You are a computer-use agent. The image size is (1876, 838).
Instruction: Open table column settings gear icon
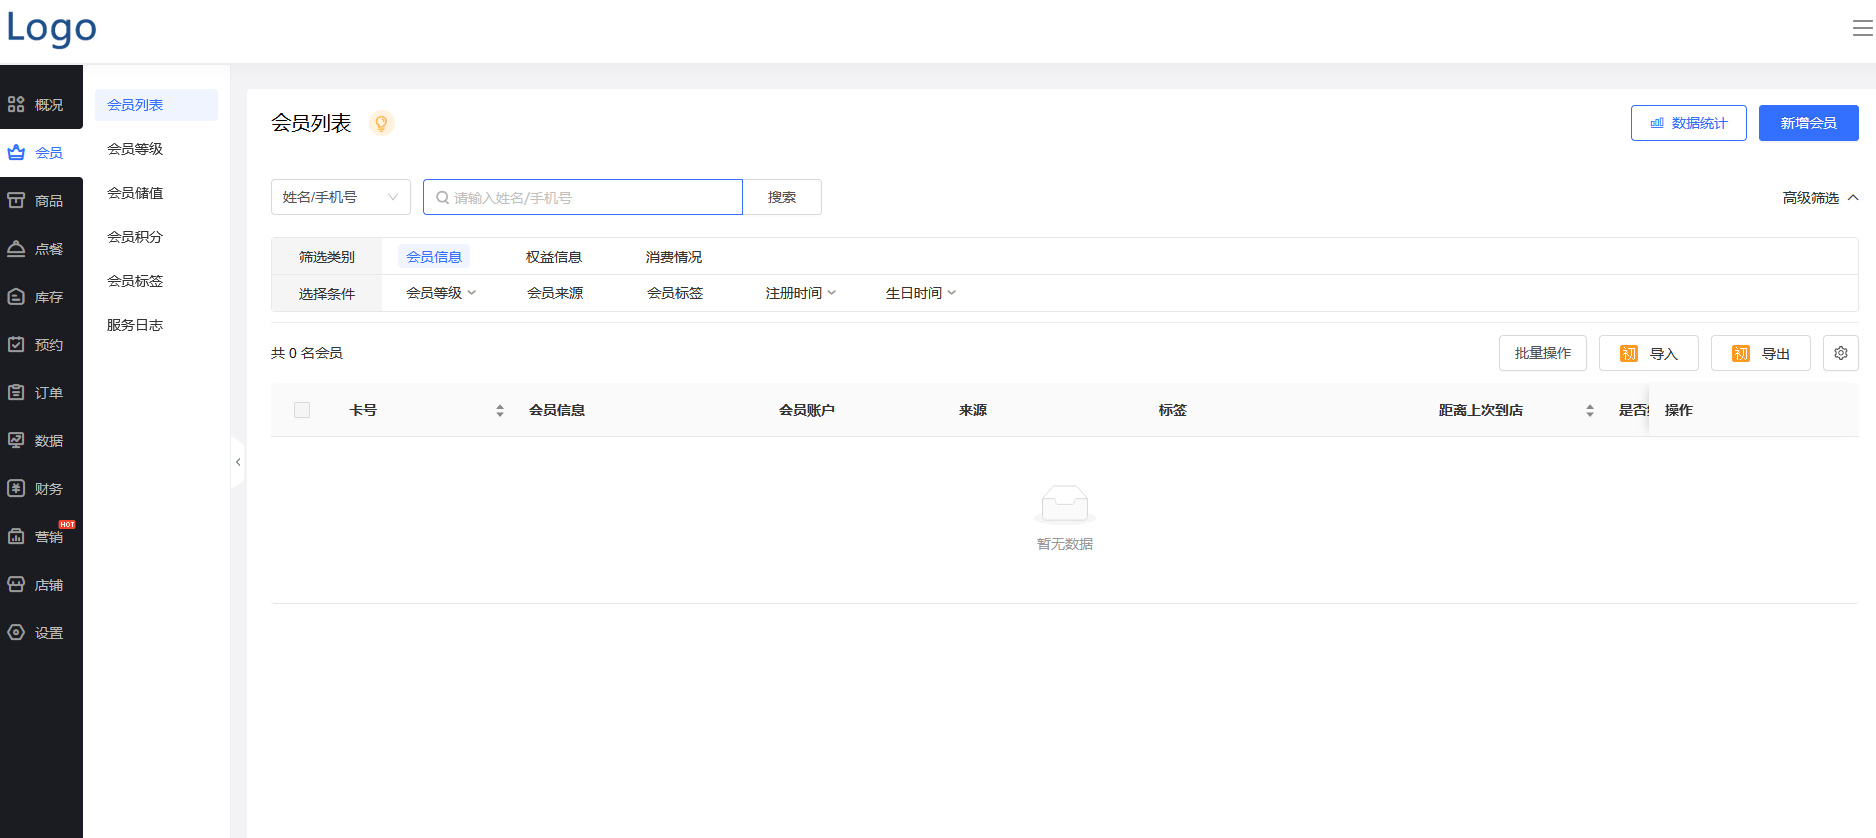coord(1840,353)
